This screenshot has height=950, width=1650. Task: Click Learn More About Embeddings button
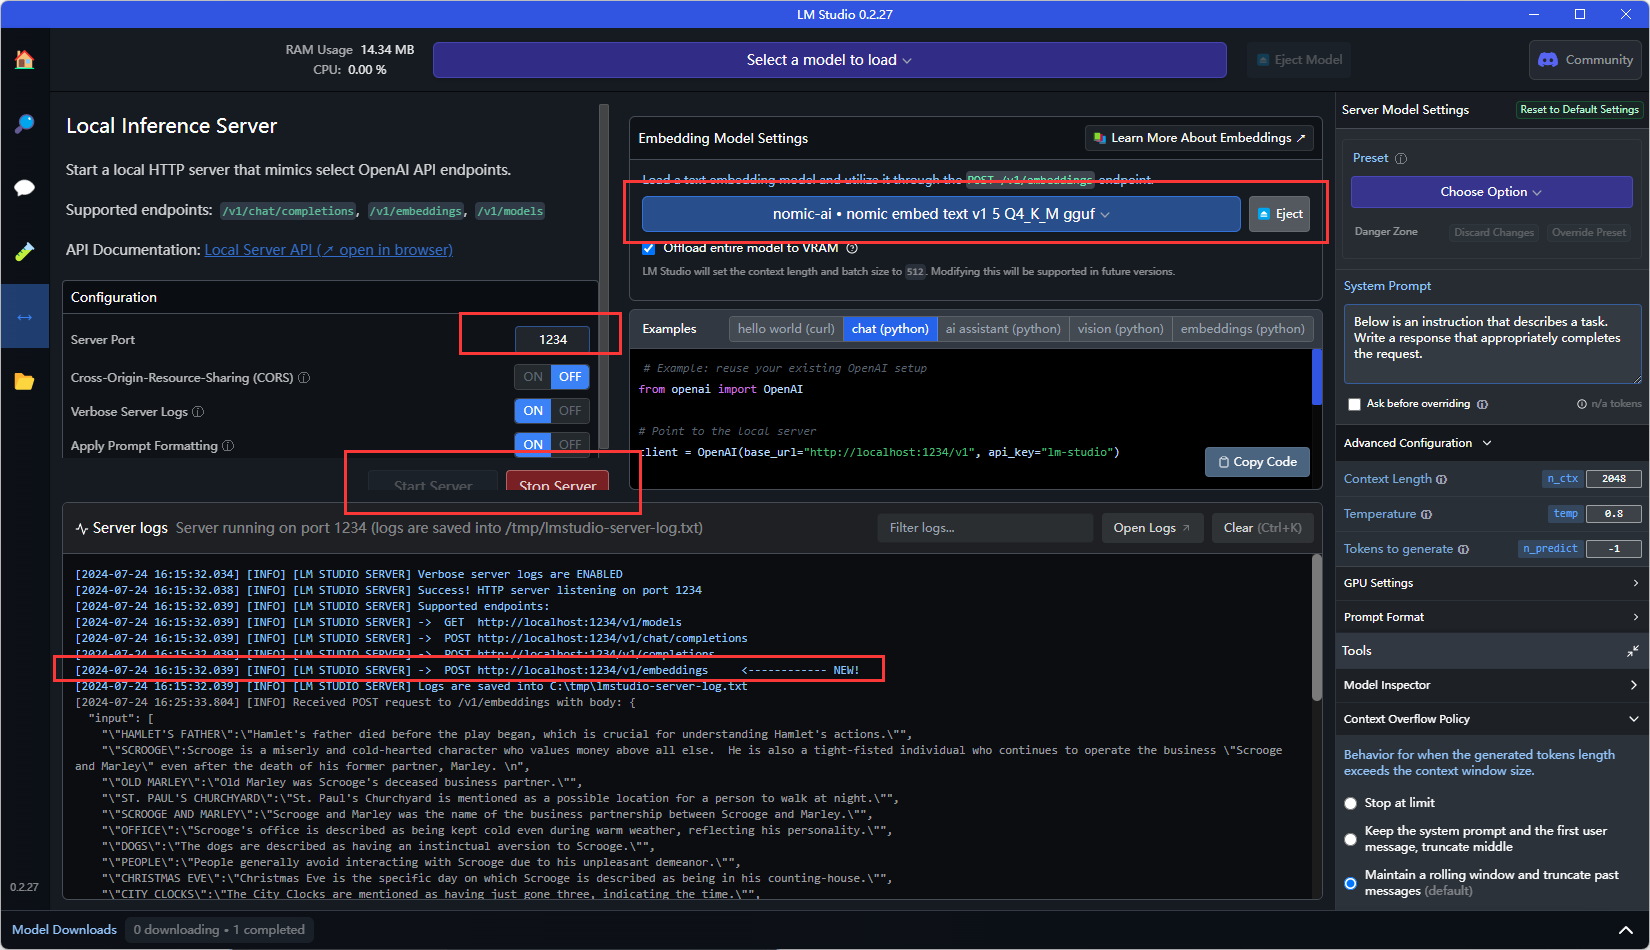pos(1199,138)
